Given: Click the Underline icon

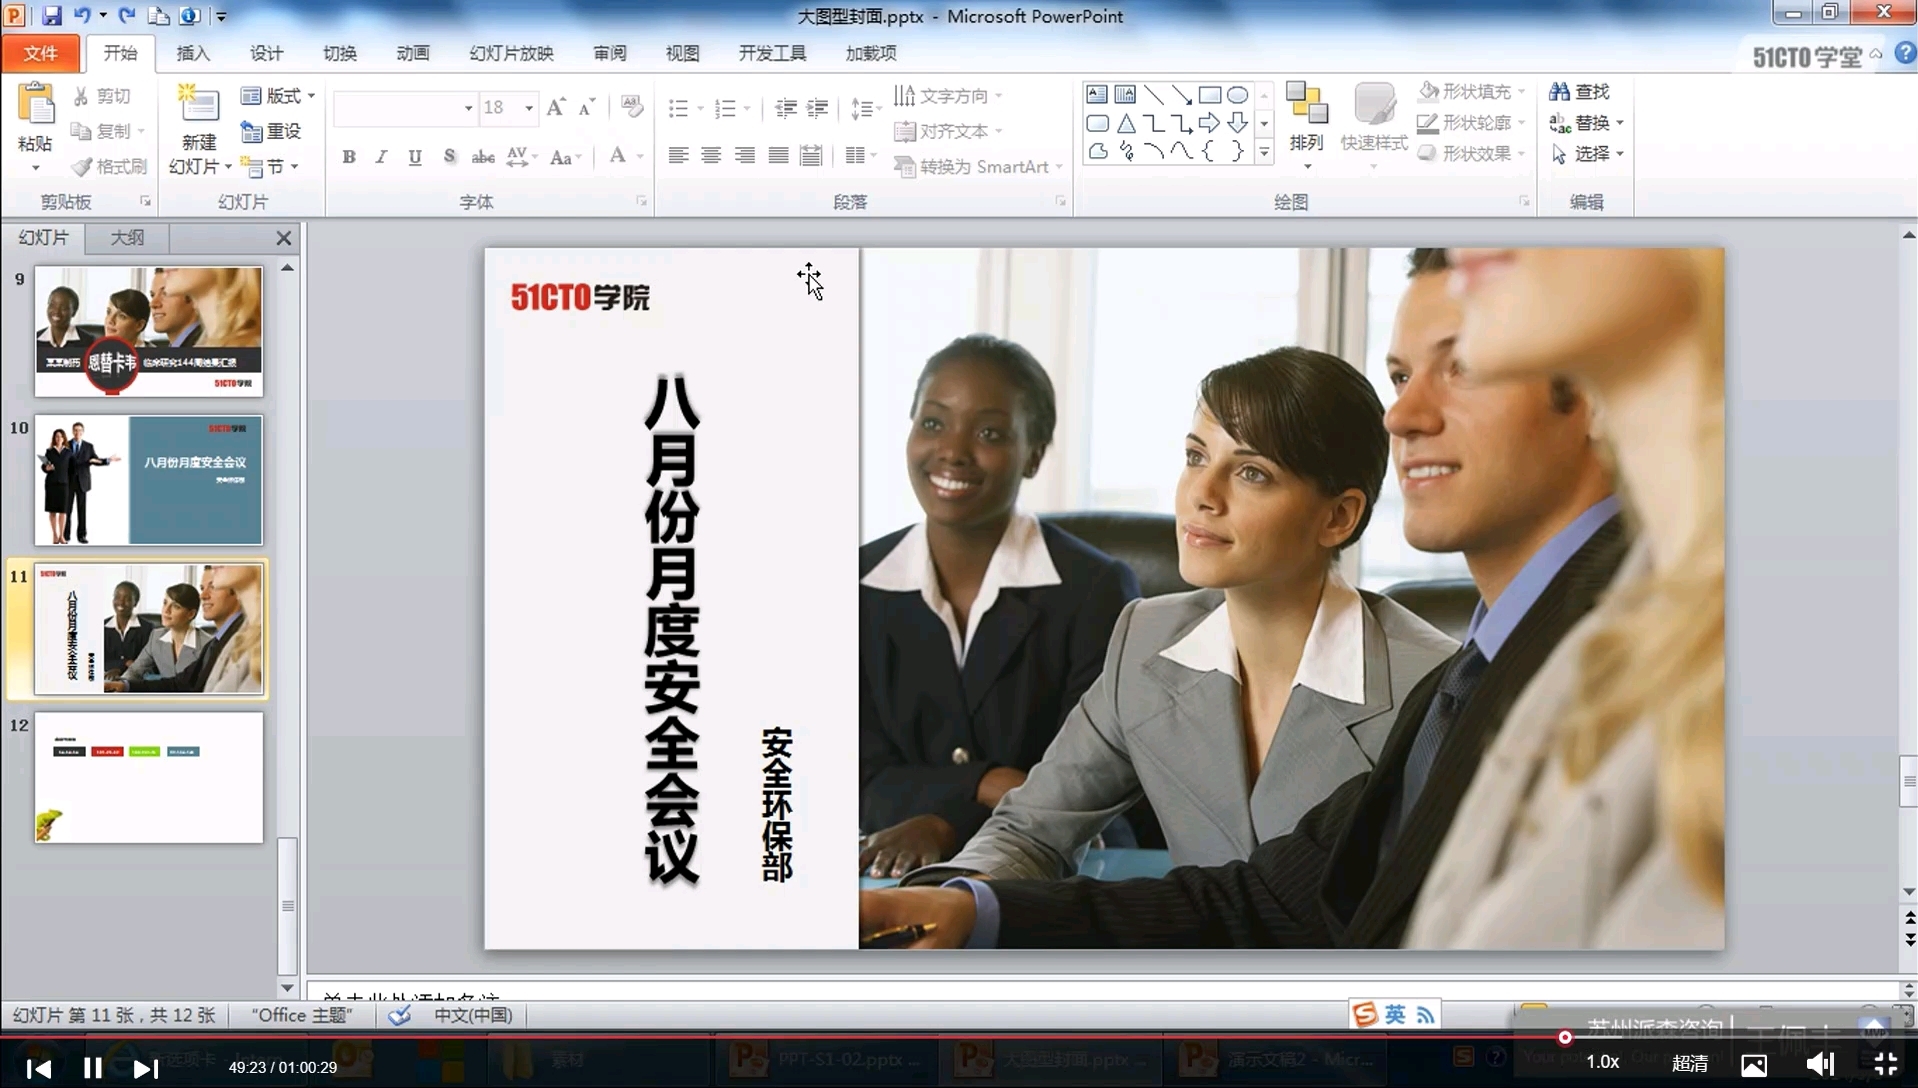Looking at the screenshot, I should tap(414, 157).
